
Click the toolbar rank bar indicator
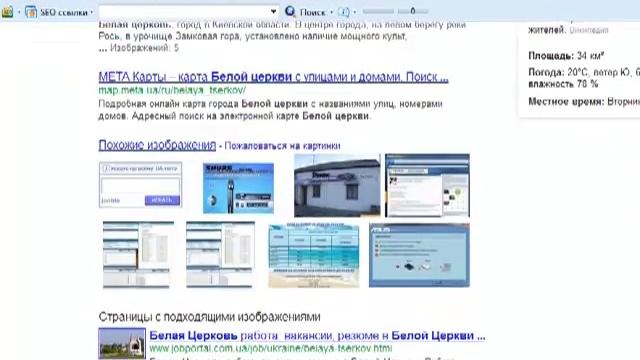(395, 11)
